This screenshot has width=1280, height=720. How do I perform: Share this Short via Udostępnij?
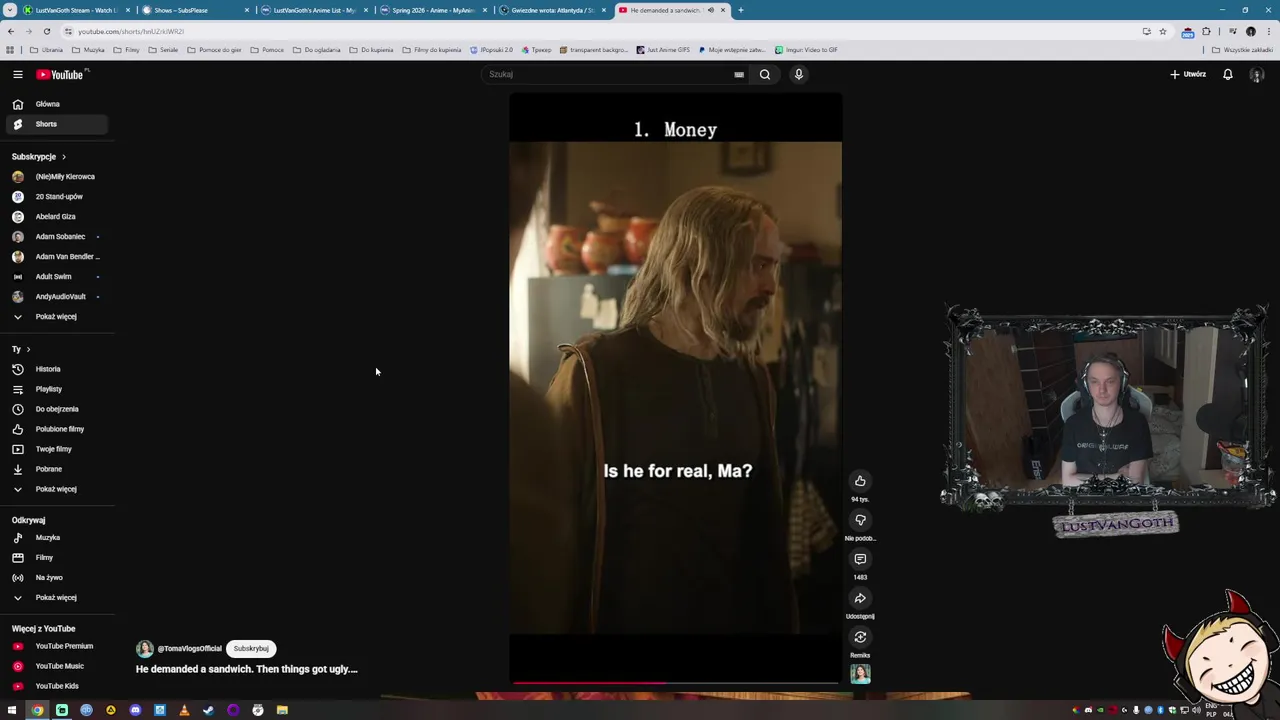(x=860, y=598)
